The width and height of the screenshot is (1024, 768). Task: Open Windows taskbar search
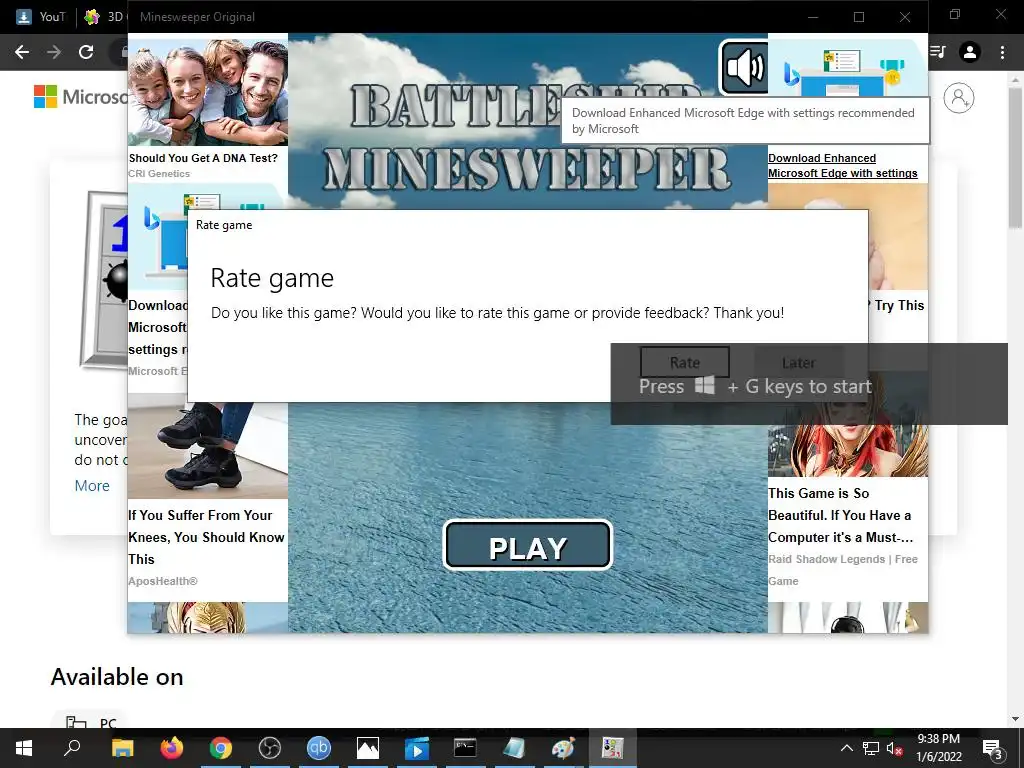tap(72, 748)
